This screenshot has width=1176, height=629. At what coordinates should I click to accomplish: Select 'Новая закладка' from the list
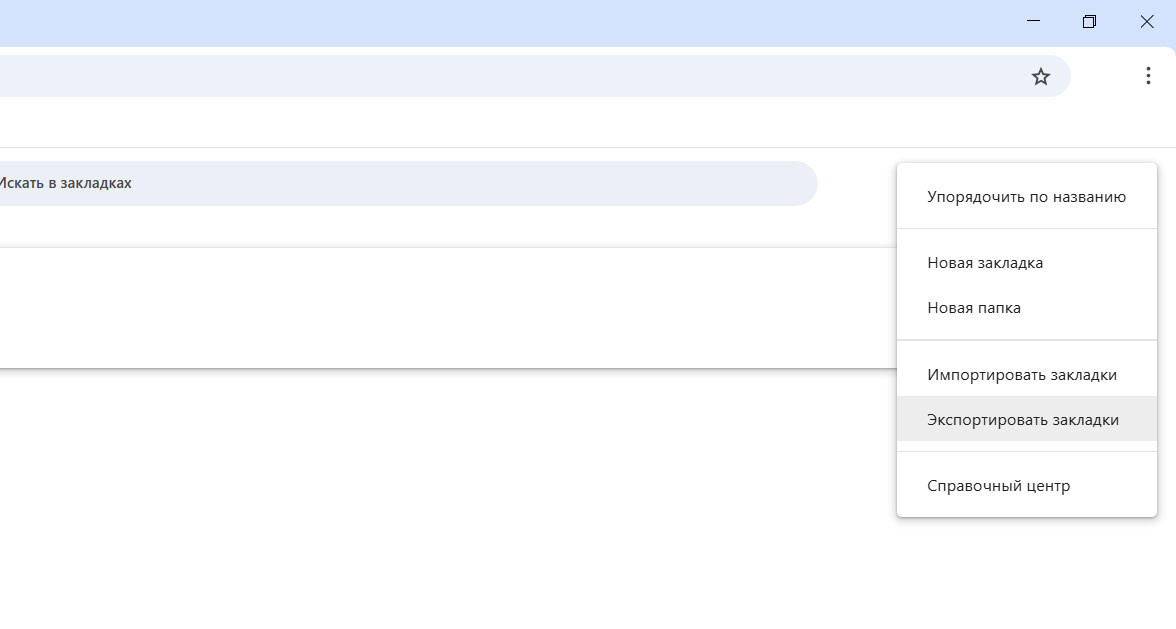tap(986, 262)
